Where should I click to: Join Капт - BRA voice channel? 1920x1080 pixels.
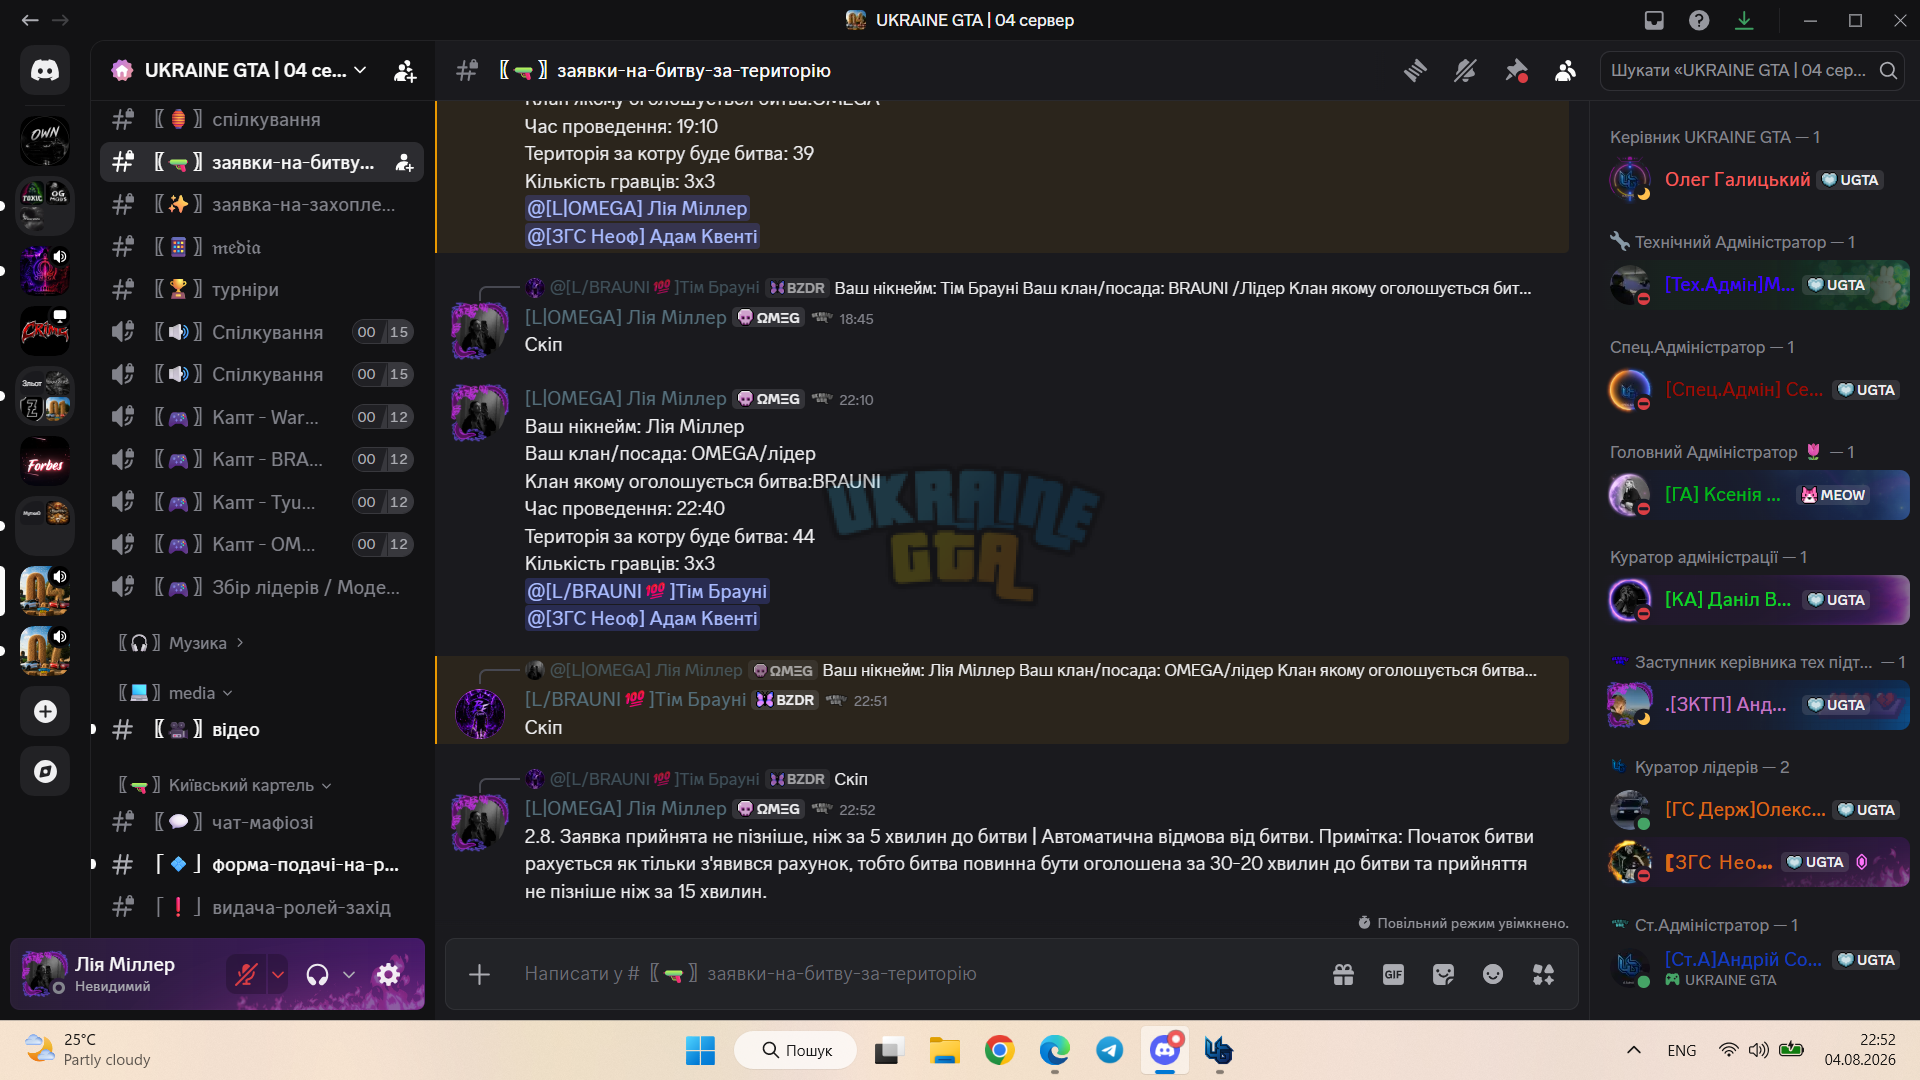click(262, 460)
